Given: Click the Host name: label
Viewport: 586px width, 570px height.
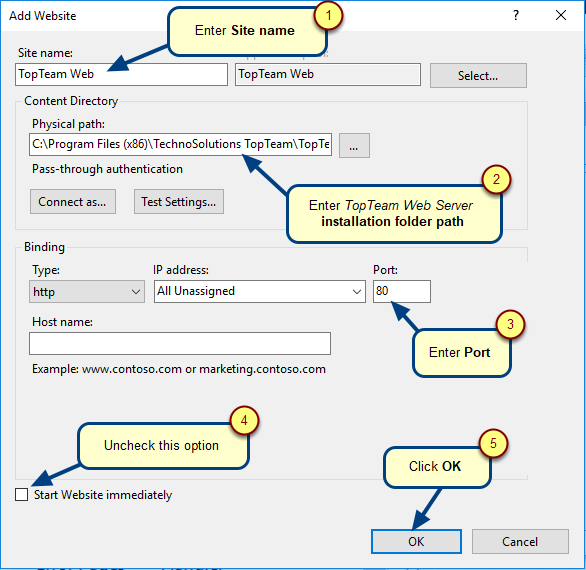Looking at the screenshot, I should tap(62, 322).
